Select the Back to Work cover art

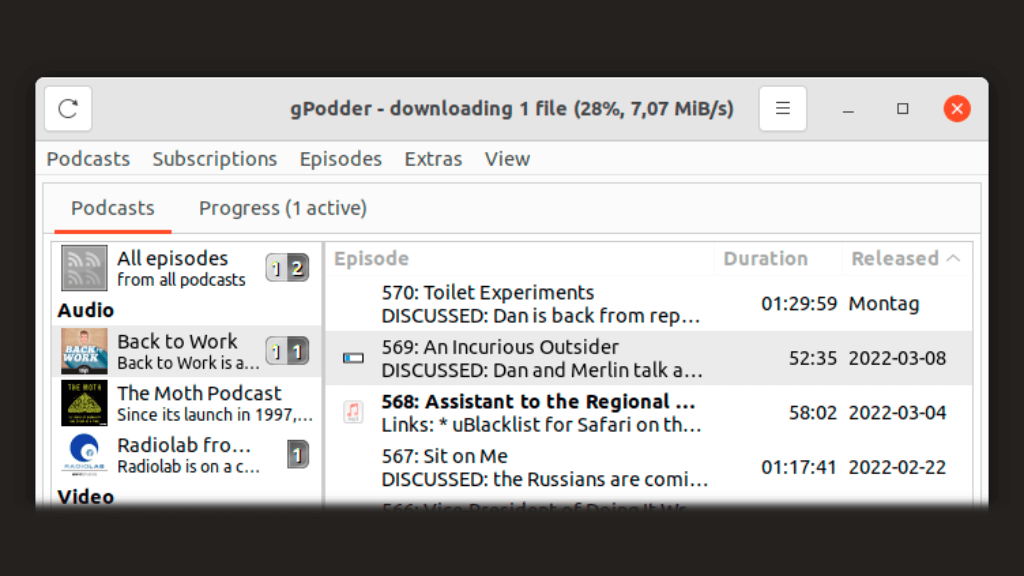point(84,351)
